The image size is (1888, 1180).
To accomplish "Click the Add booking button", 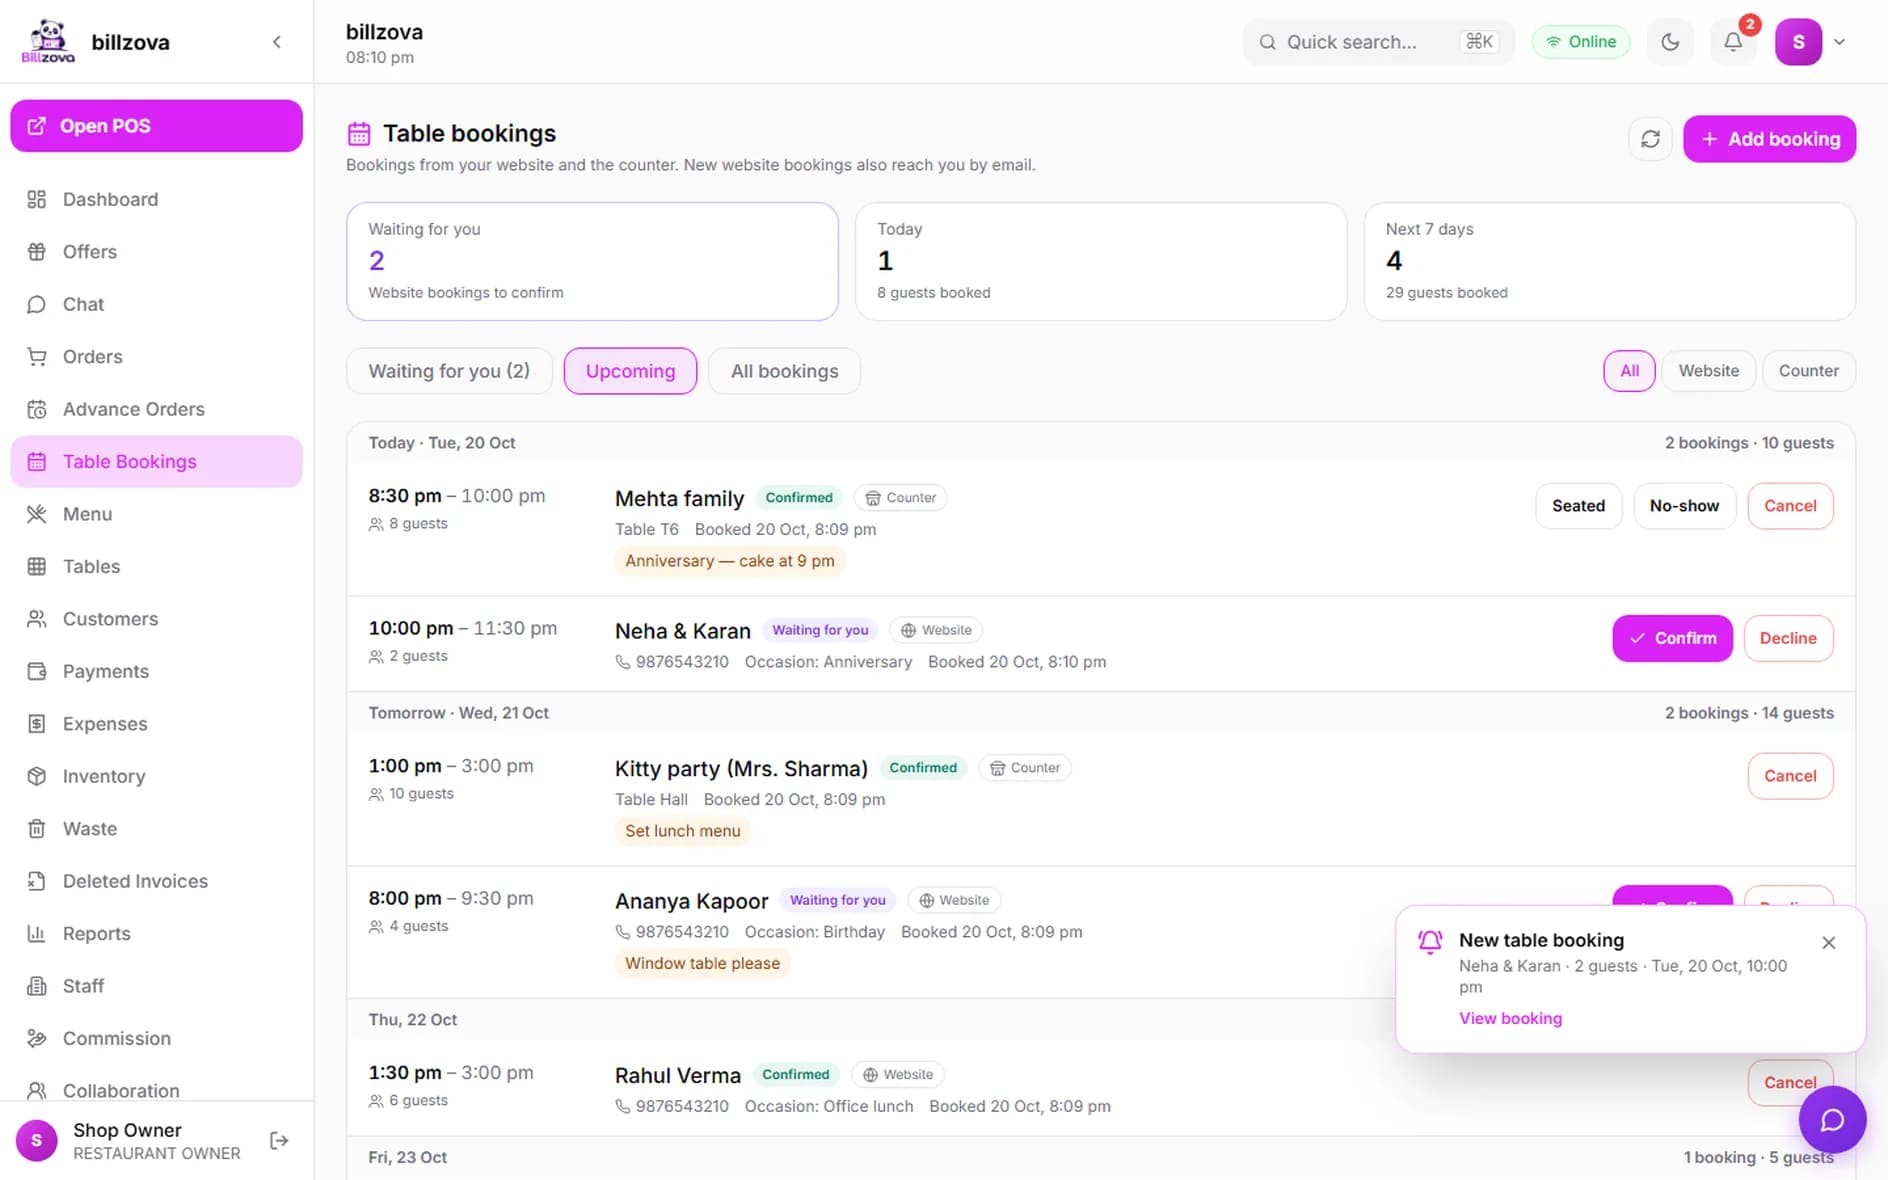I will 1769,139.
